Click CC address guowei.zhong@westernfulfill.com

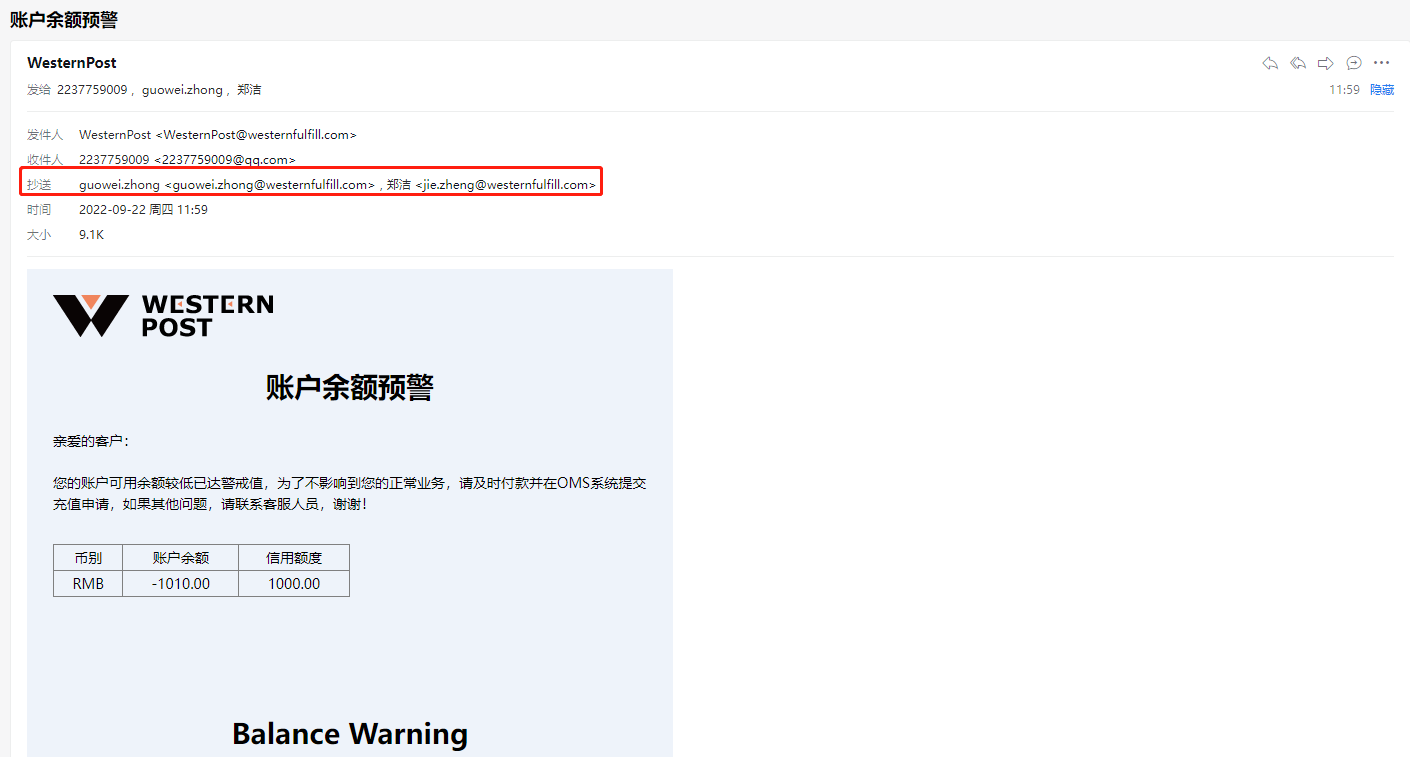pyautogui.click(x=270, y=185)
